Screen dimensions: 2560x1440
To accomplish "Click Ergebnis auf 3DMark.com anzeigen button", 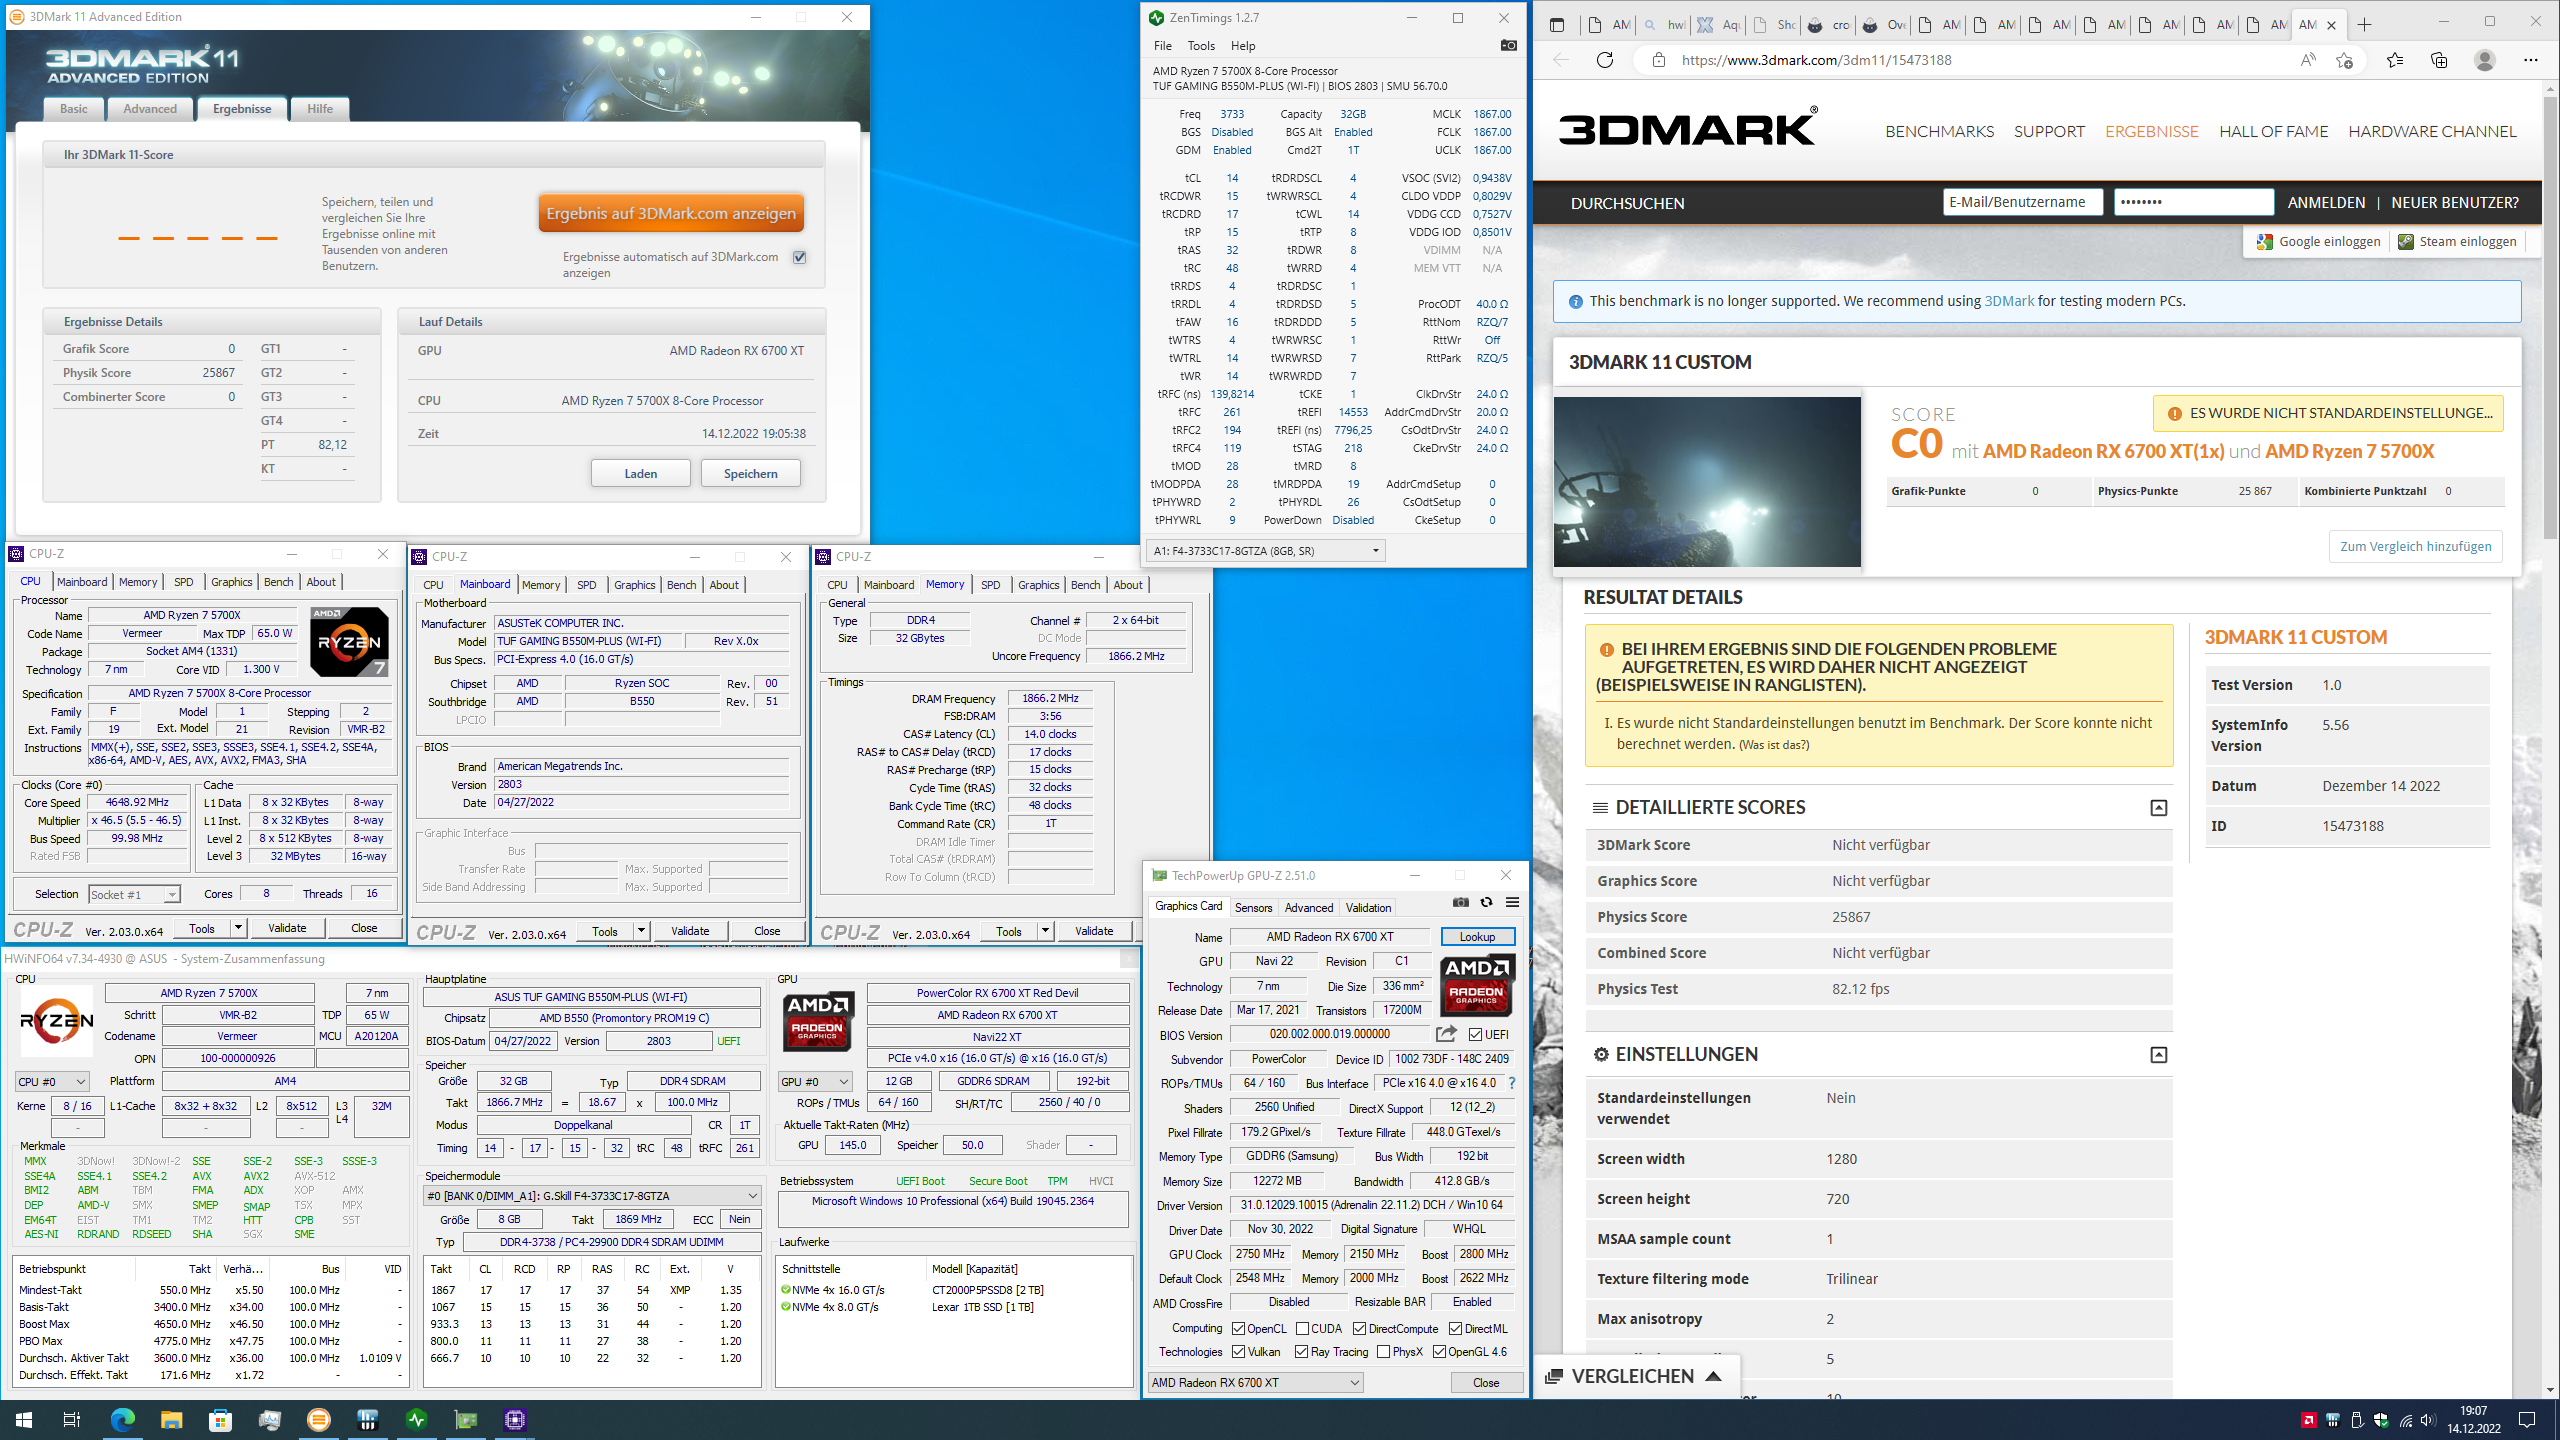I will [x=671, y=213].
